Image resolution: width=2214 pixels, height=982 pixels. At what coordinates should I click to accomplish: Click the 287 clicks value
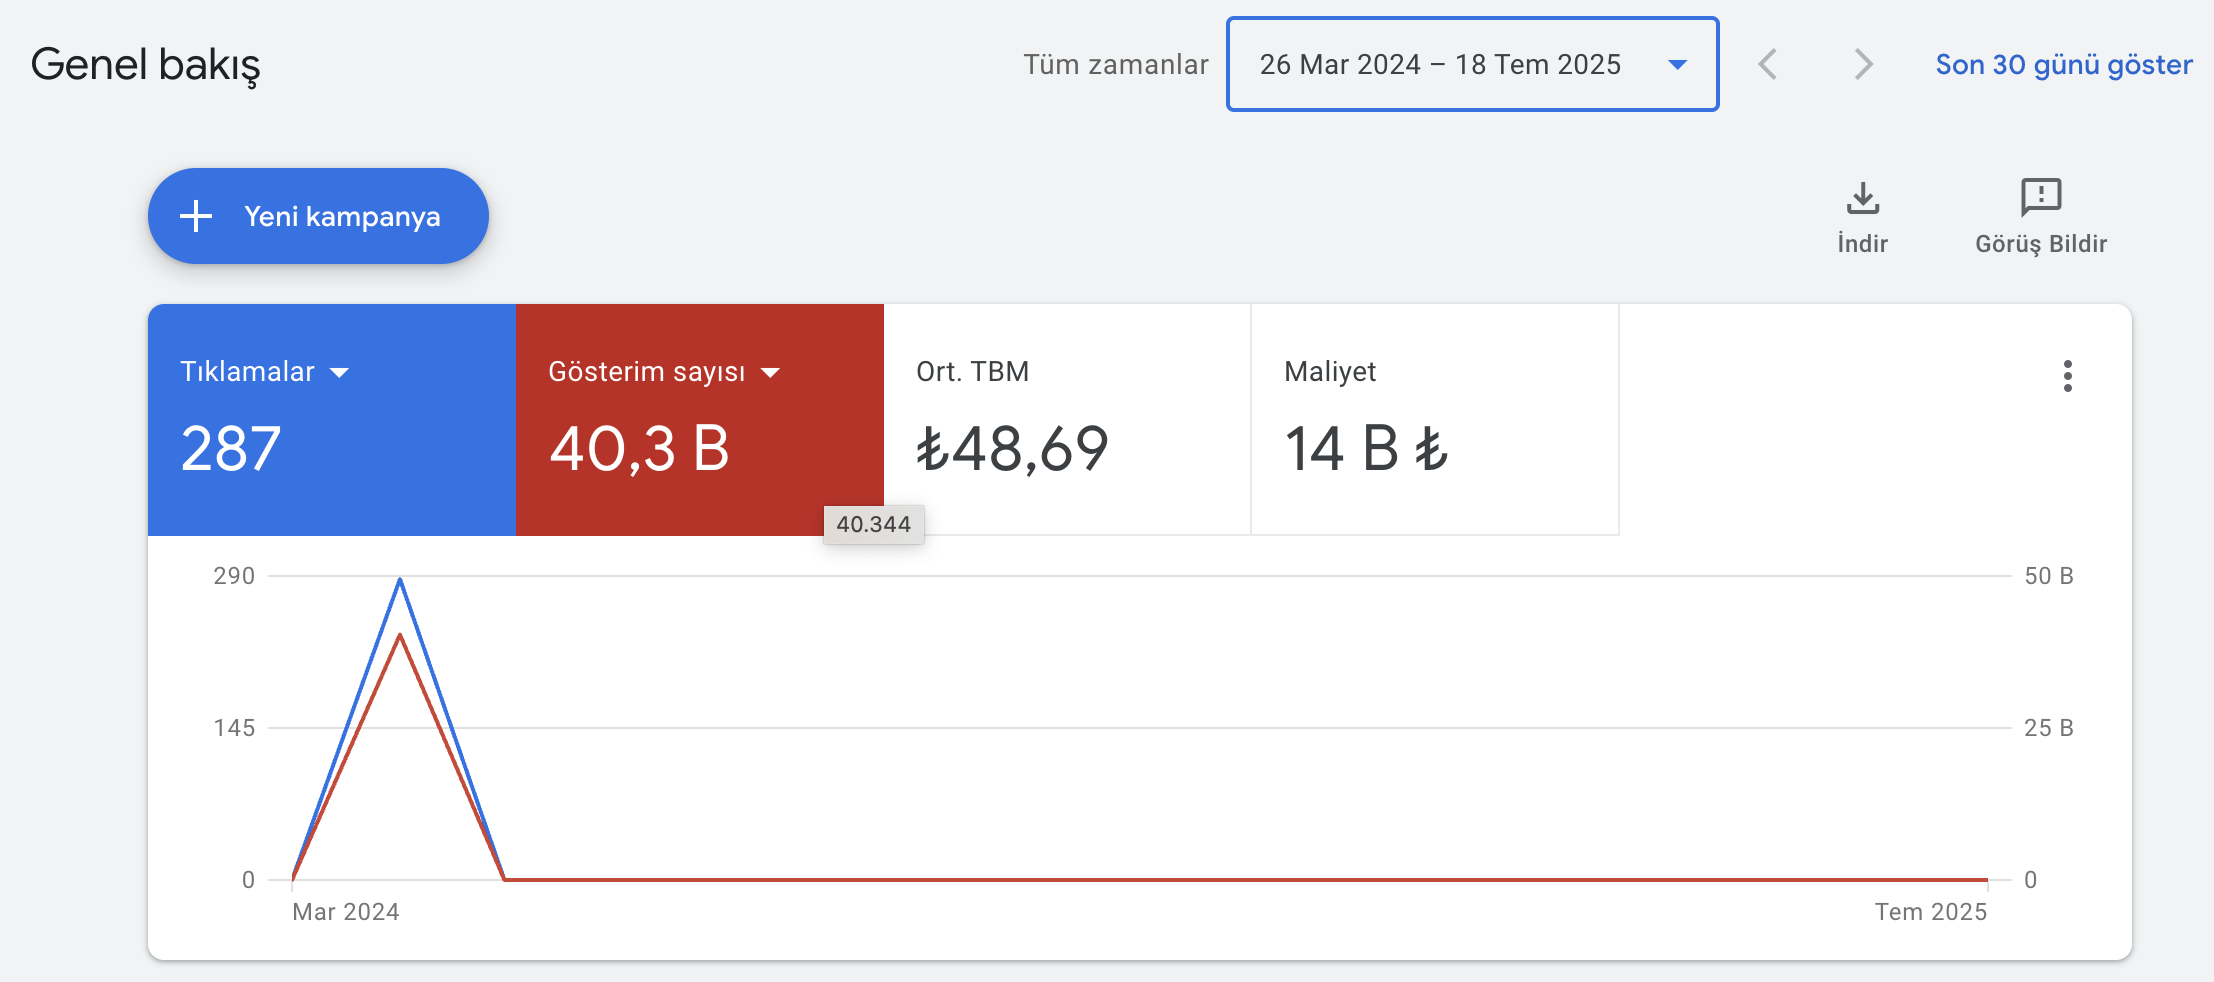(x=231, y=448)
